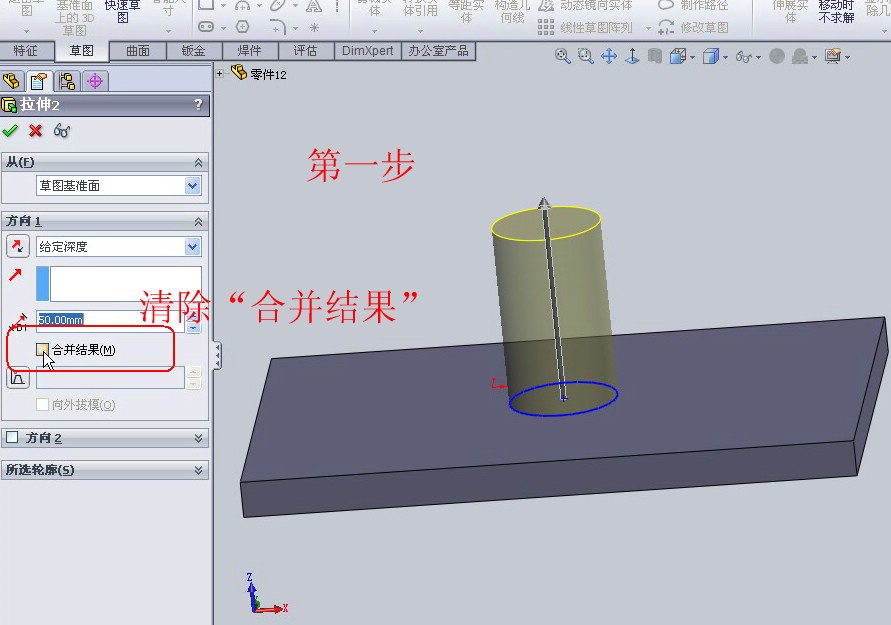The height and width of the screenshot is (625, 891).
Task: Click the 零件12 part name in the tree
Action: 268,74
